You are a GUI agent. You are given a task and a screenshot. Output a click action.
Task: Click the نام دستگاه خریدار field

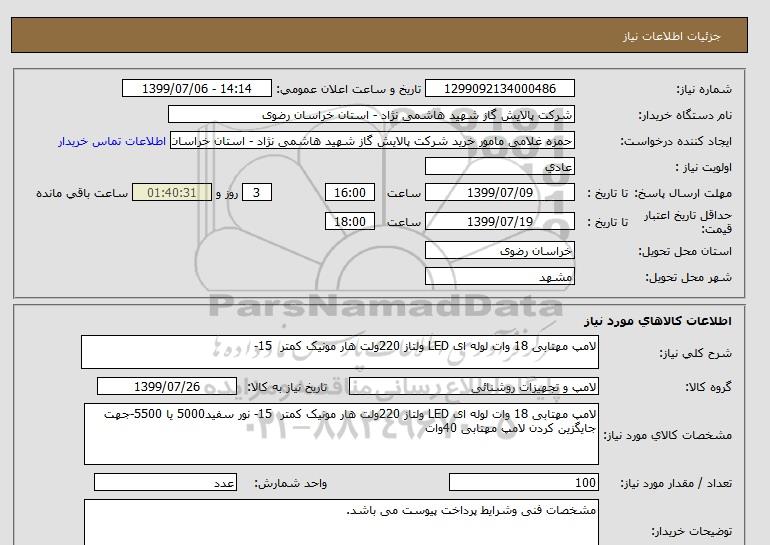(372, 115)
